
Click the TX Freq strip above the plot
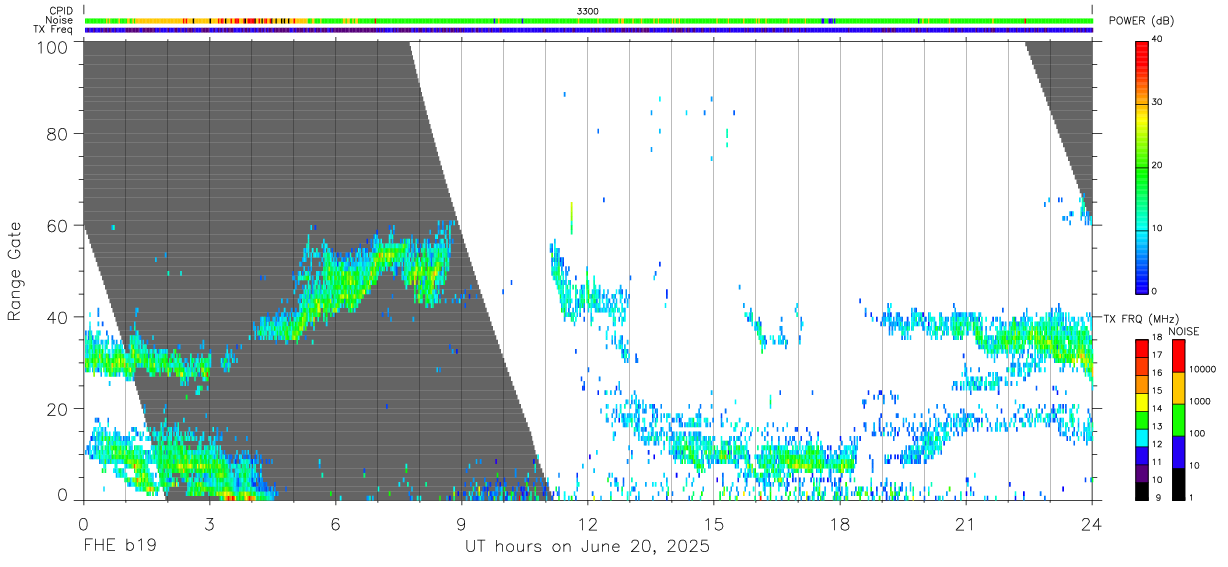[588, 30]
